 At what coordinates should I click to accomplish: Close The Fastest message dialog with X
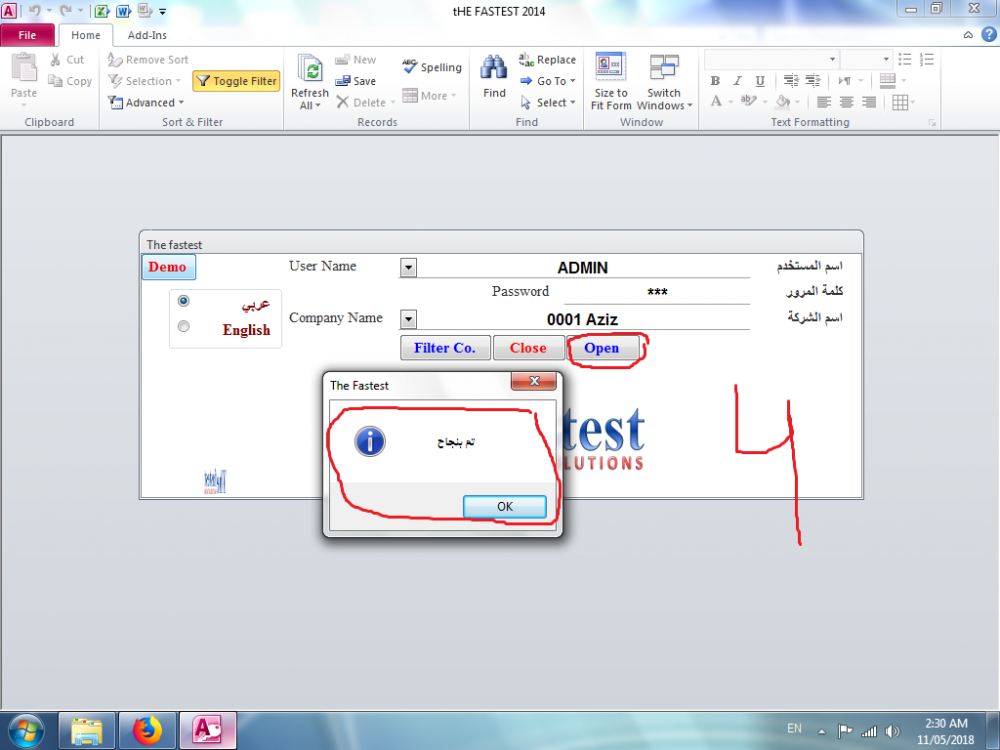point(534,381)
